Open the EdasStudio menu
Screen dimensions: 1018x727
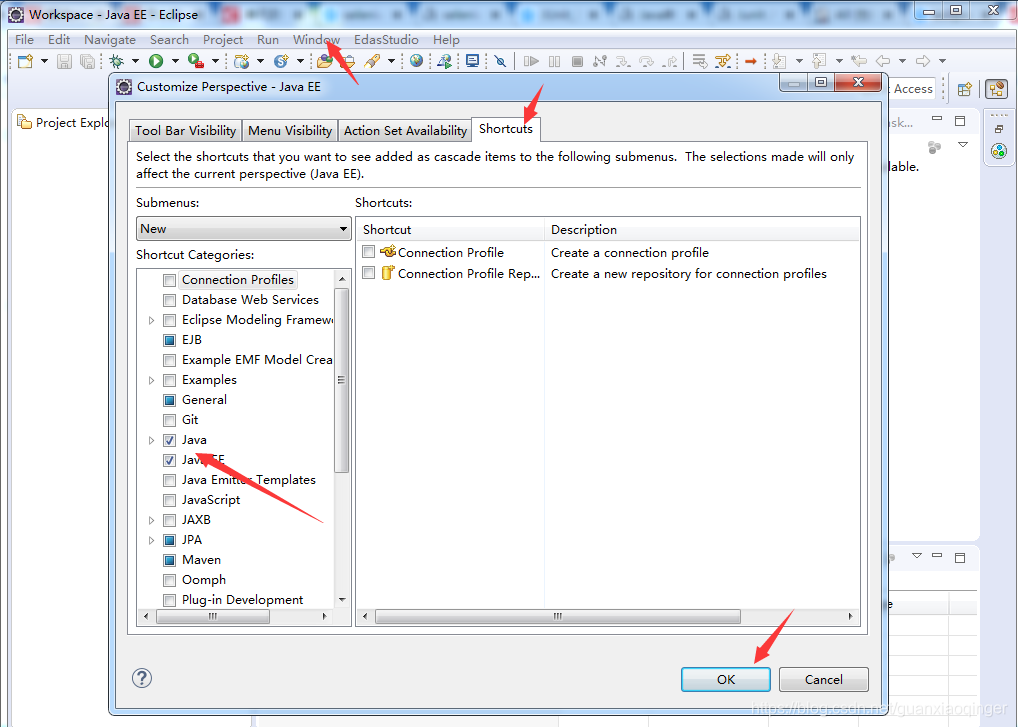pos(386,40)
